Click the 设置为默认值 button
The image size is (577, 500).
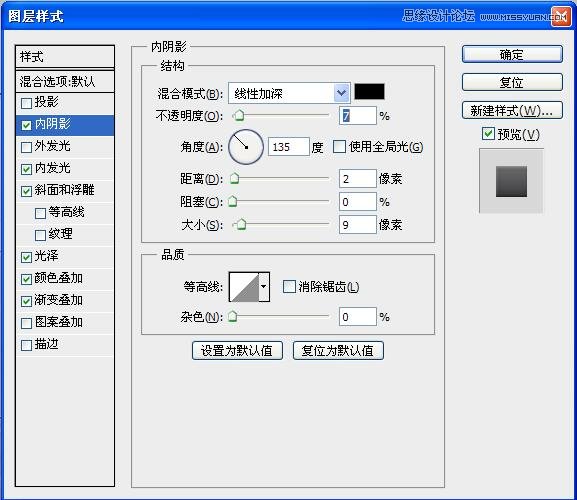(237, 350)
